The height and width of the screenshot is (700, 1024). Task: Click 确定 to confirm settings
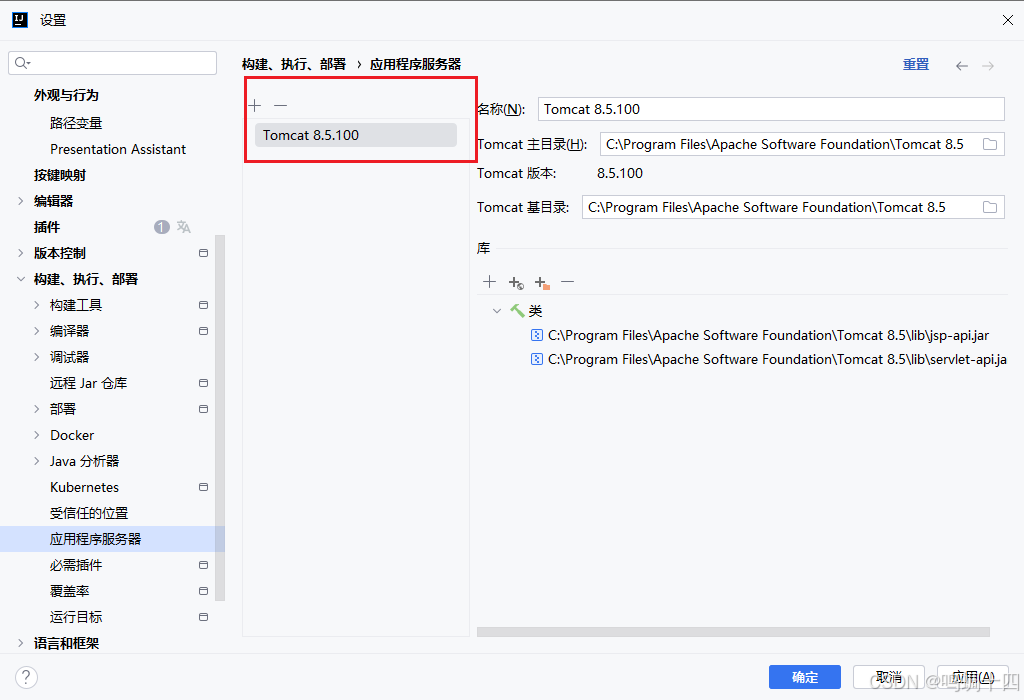[x=805, y=677]
